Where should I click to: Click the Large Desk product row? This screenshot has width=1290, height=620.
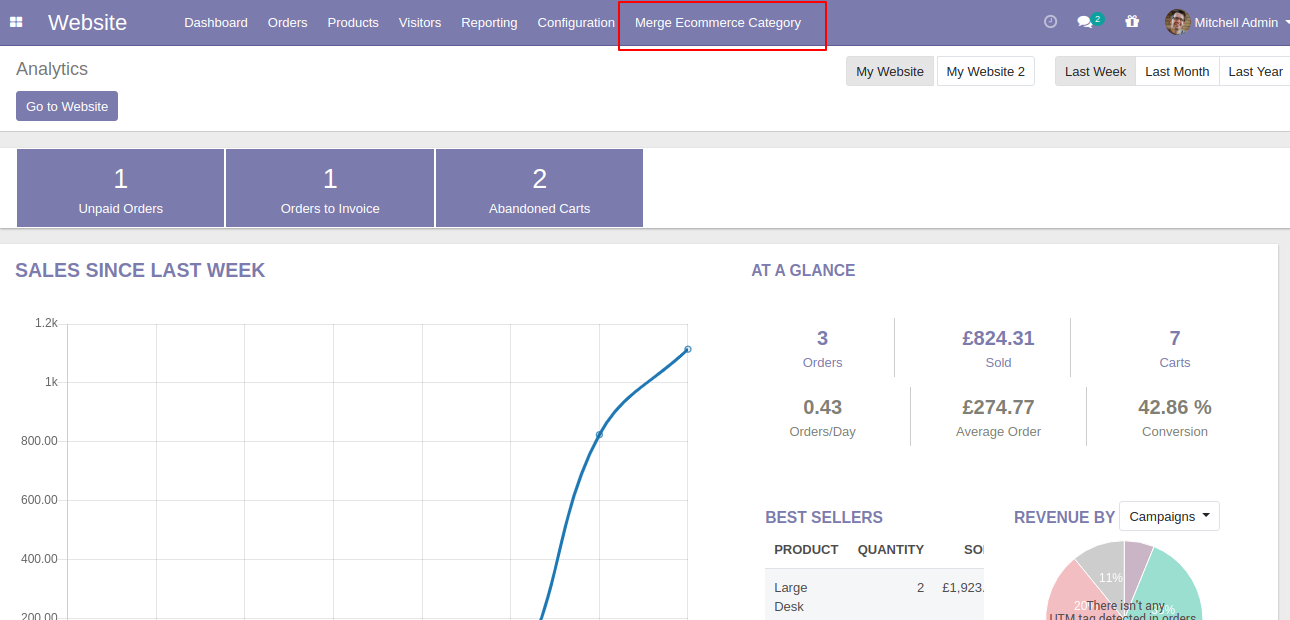click(x=875, y=597)
